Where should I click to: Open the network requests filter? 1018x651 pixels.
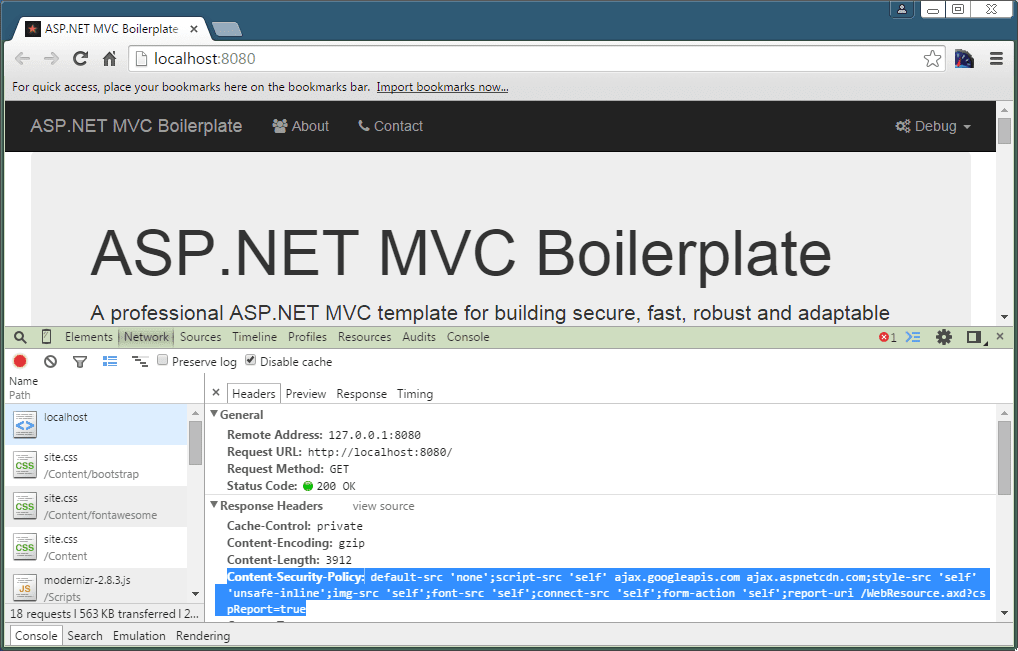click(80, 361)
